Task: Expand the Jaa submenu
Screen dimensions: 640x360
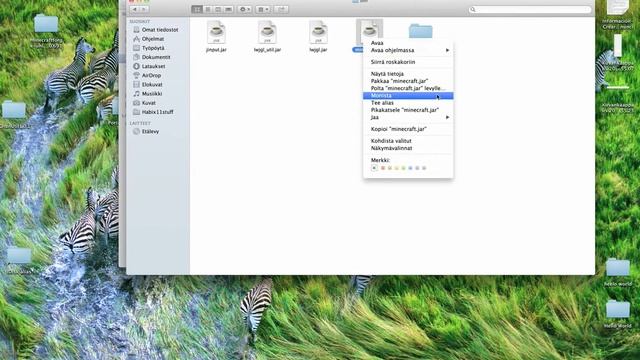Action: click(408, 117)
